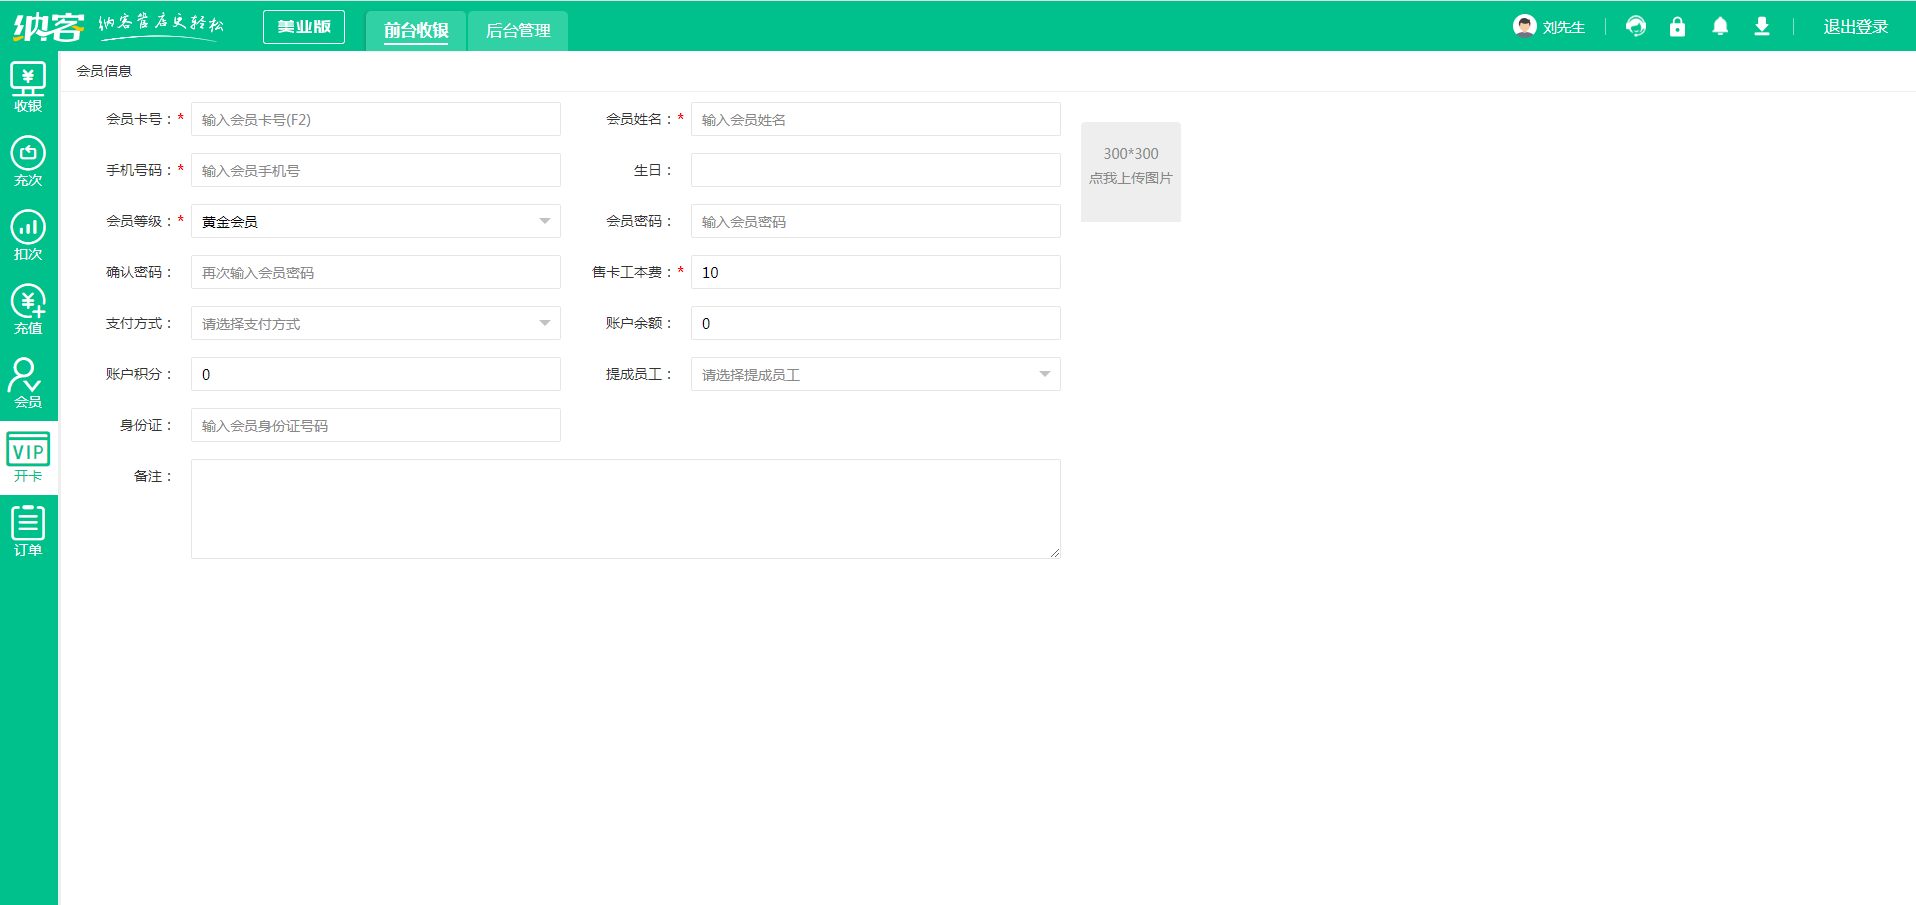Select the VIP 开卡 icon
Viewport: 1916px width, 905px height.
[x=28, y=457]
